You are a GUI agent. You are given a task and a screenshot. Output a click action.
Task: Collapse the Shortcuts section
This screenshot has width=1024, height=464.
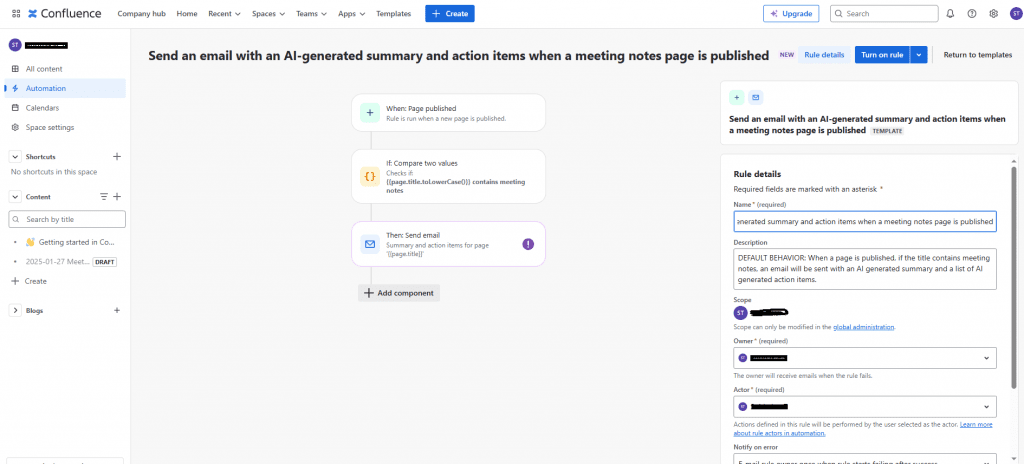pyautogui.click(x=15, y=157)
